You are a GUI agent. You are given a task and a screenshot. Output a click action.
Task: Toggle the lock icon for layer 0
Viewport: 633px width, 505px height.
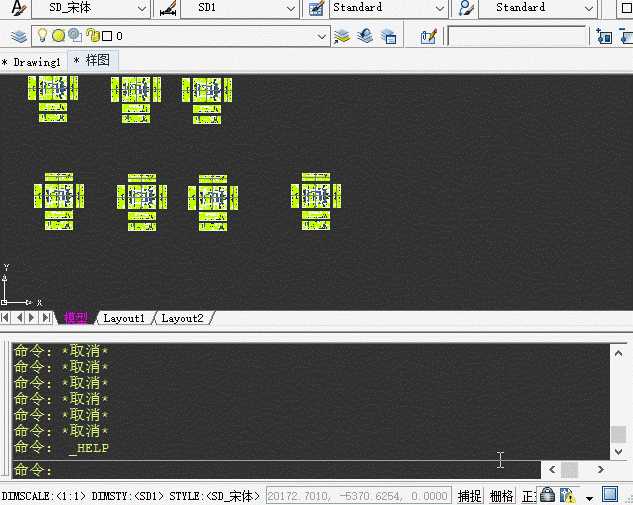(93, 36)
